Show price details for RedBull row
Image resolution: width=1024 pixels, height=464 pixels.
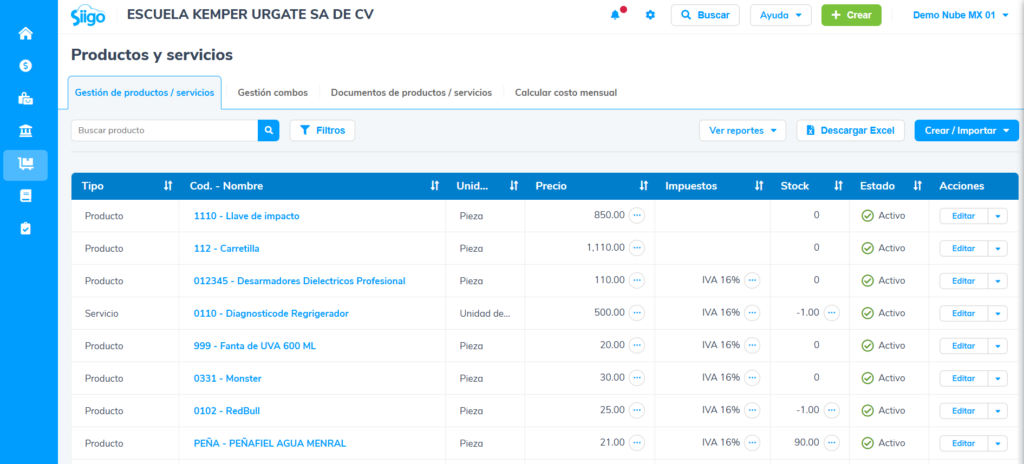637,410
